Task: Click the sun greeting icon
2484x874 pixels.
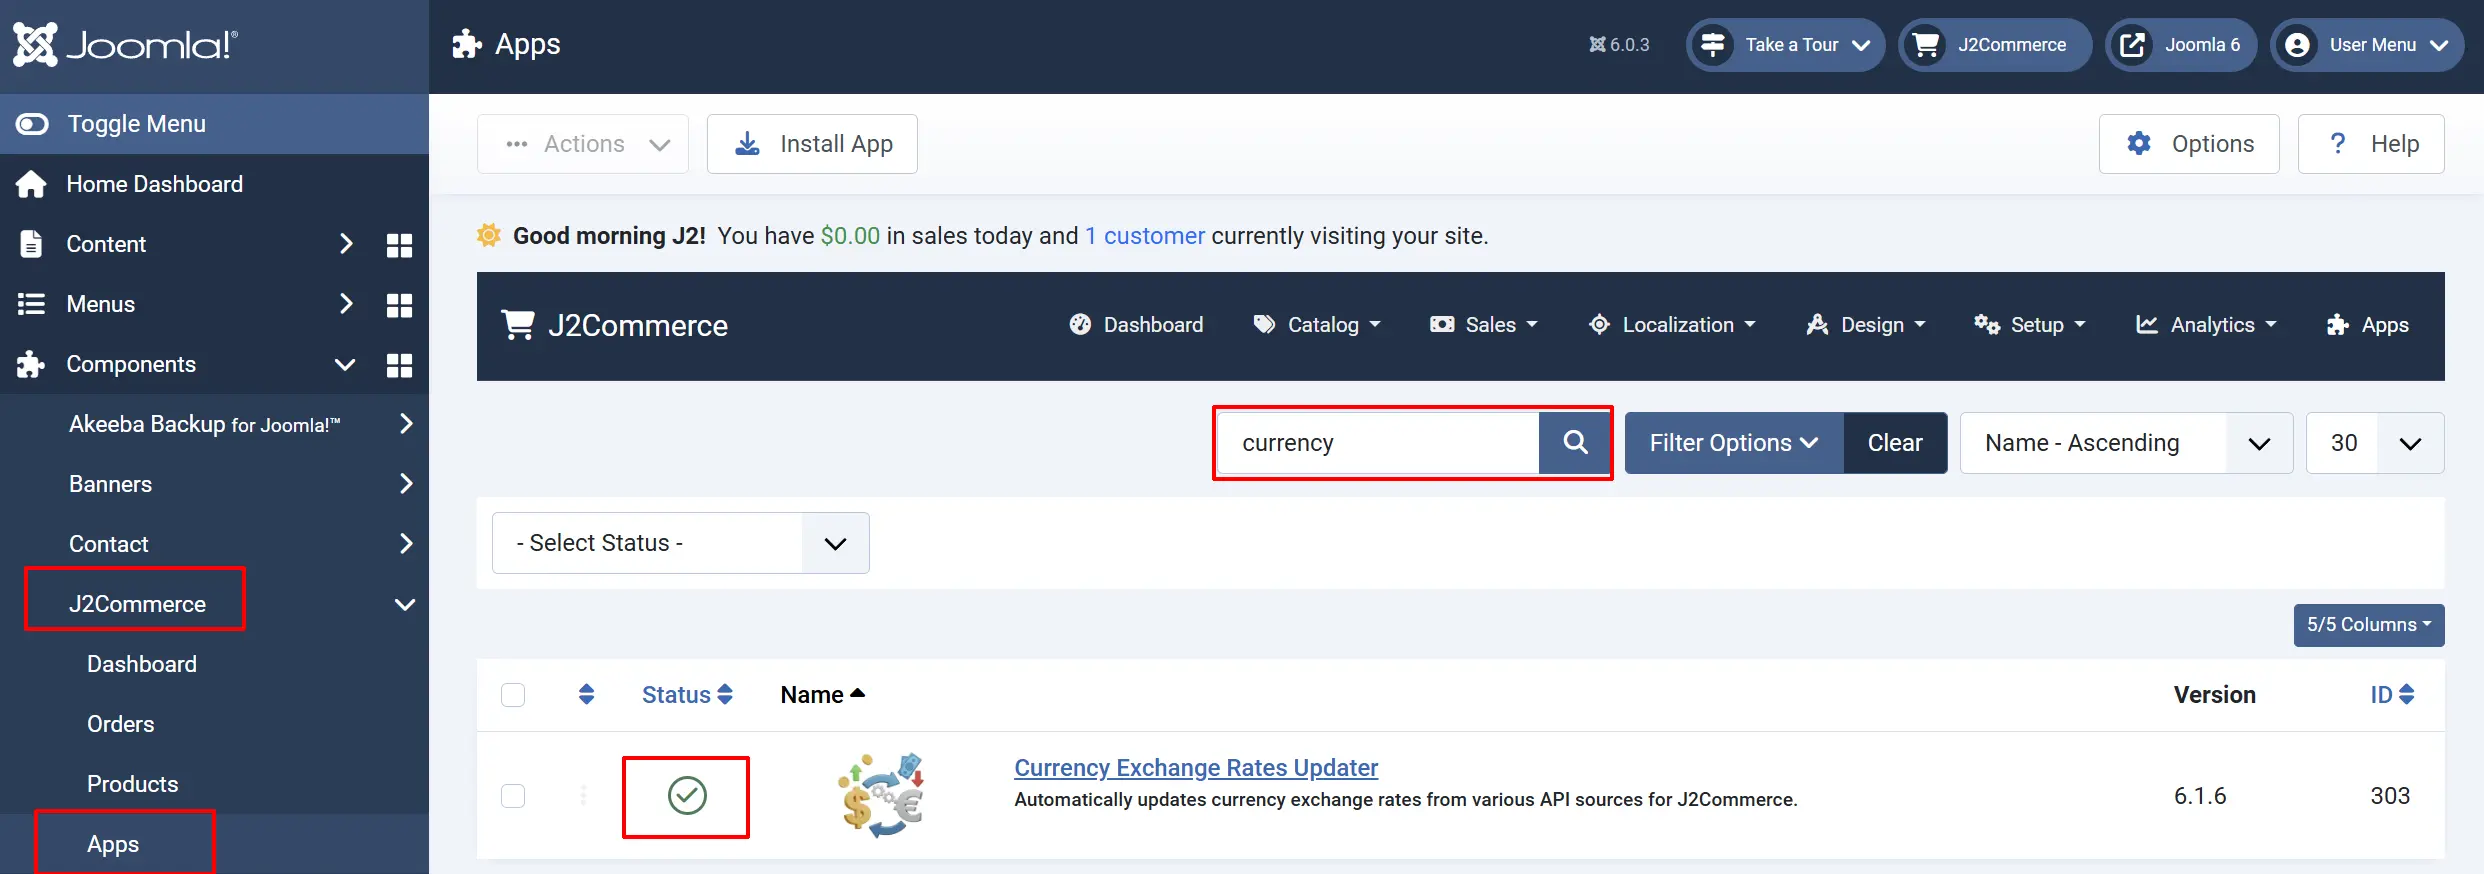Action: (489, 235)
